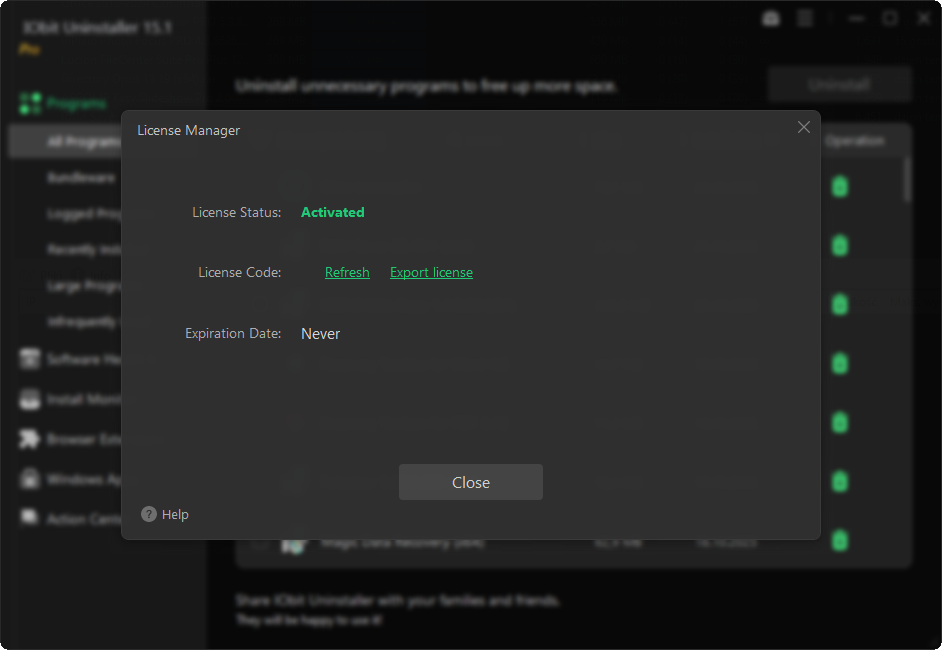Close the License Manager dialog with X
This screenshot has width=942, height=650.
point(803,127)
